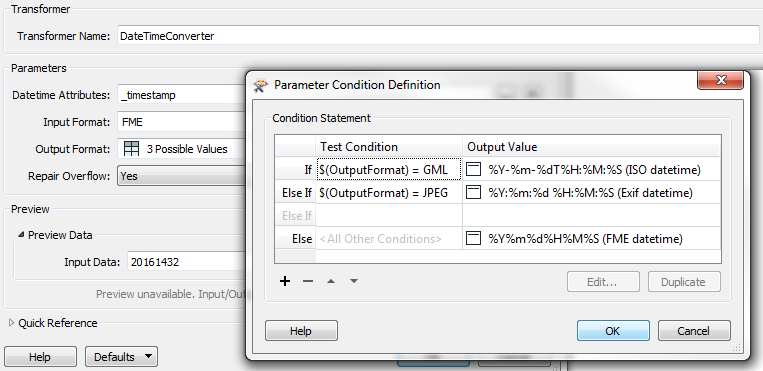Click the ISO datetime output value icon
The width and height of the screenshot is (763, 371).
[473, 170]
